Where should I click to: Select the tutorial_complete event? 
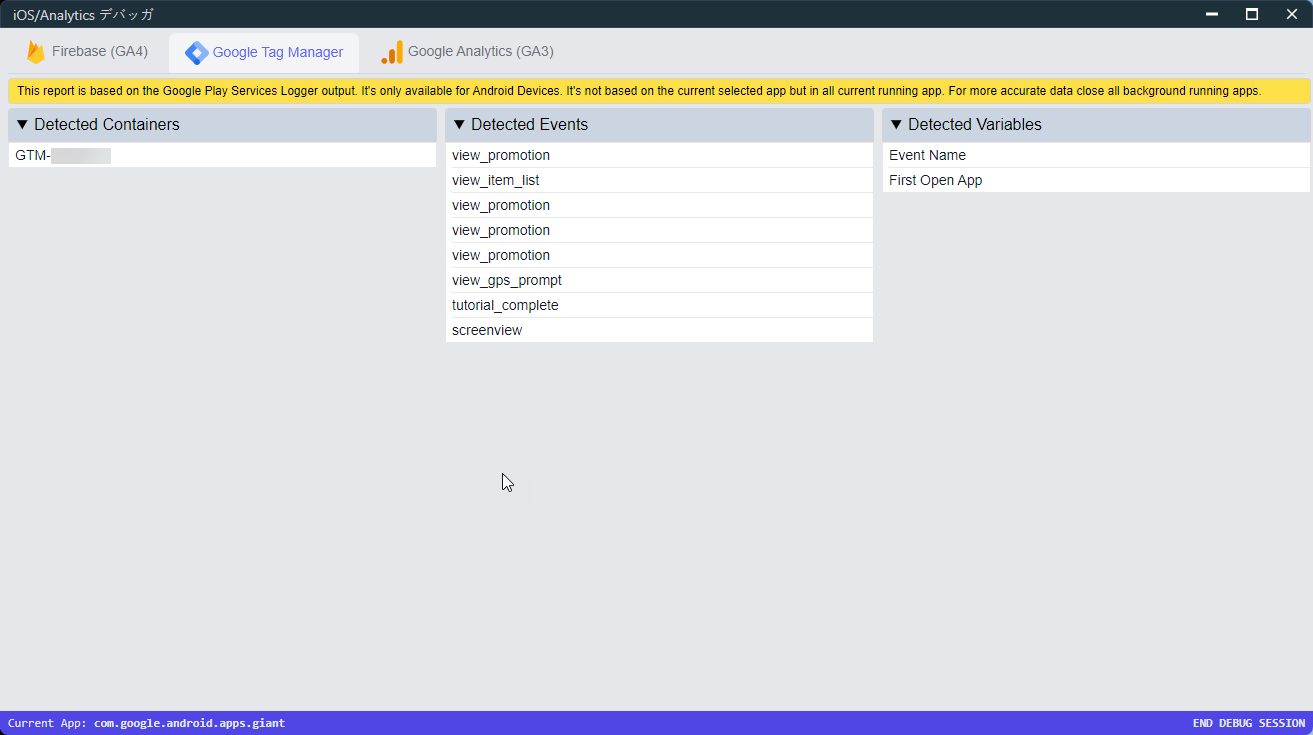[x=505, y=305]
